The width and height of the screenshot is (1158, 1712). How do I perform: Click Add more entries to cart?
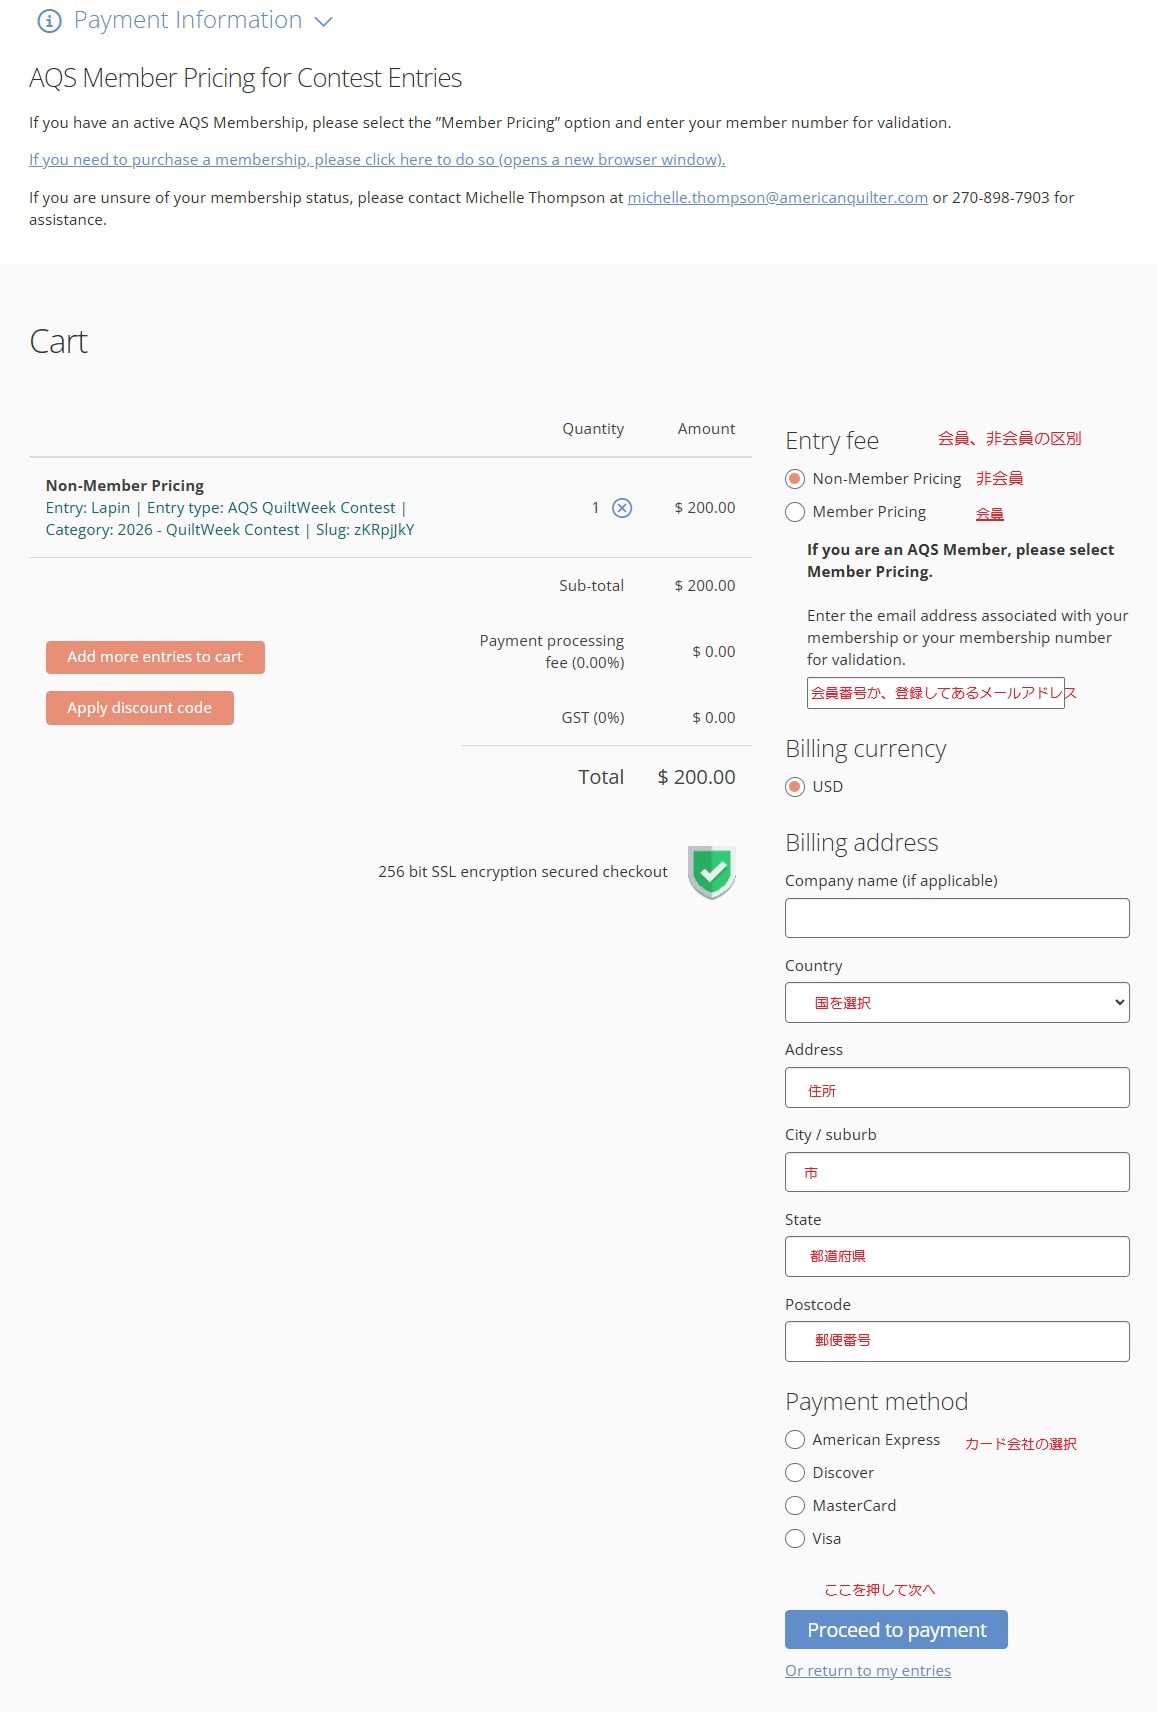(155, 657)
